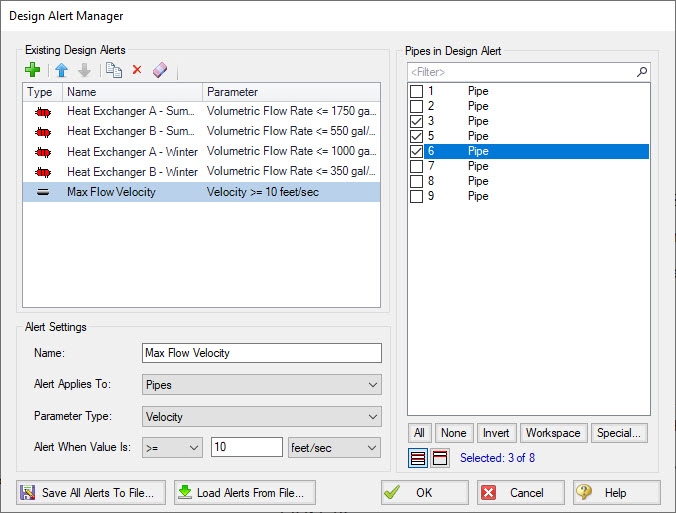Open Help for Design Alert Manager
This screenshot has width=676, height=513.
coord(617,493)
